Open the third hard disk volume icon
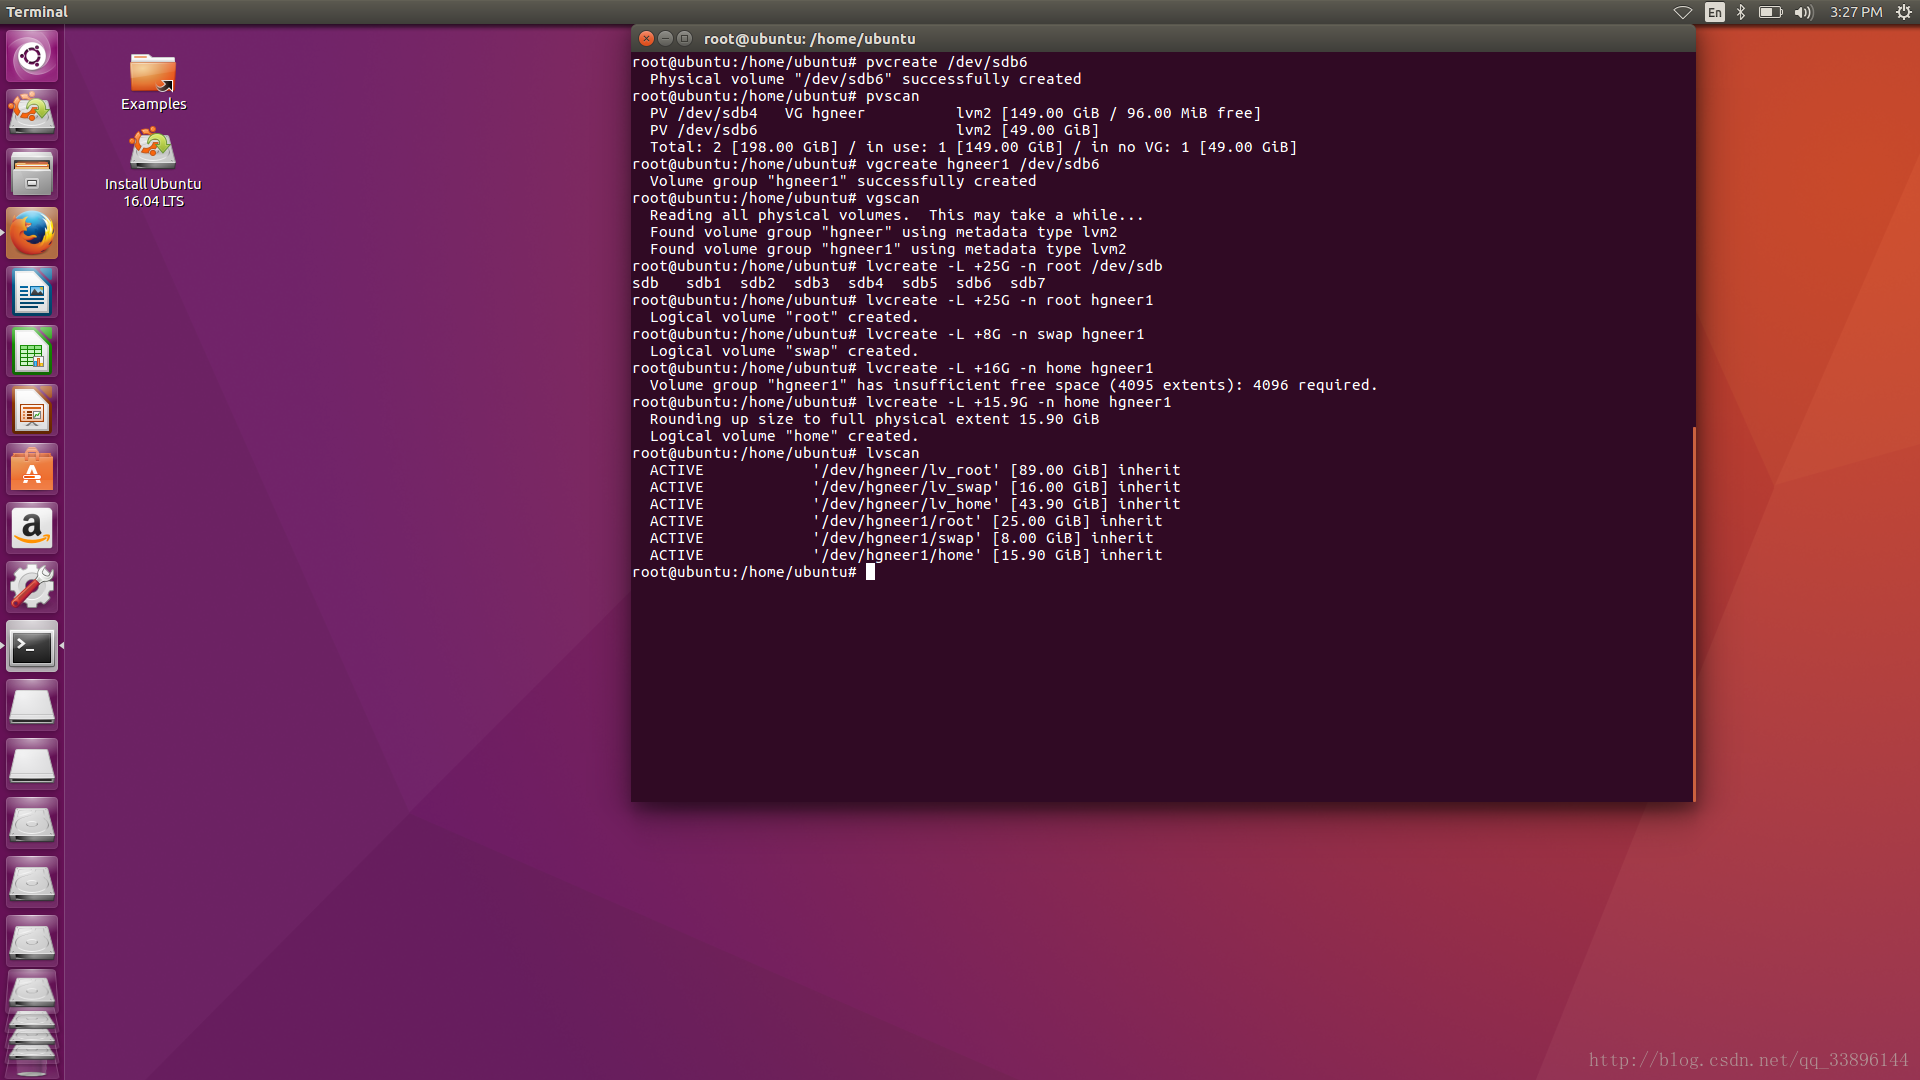The image size is (1920, 1080). pos(32,941)
